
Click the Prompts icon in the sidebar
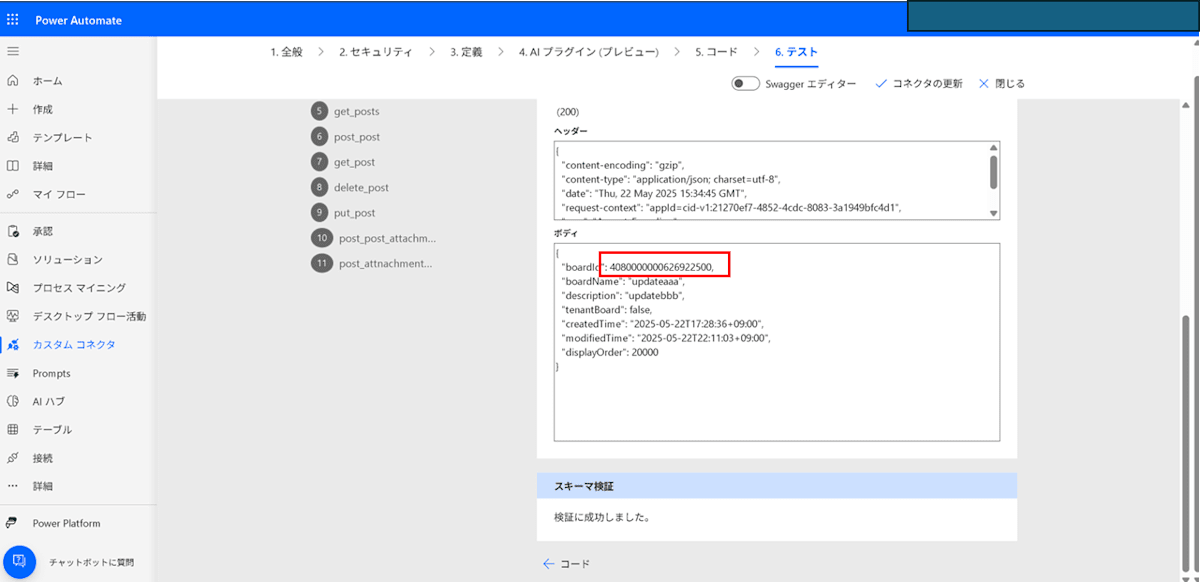coord(13,373)
